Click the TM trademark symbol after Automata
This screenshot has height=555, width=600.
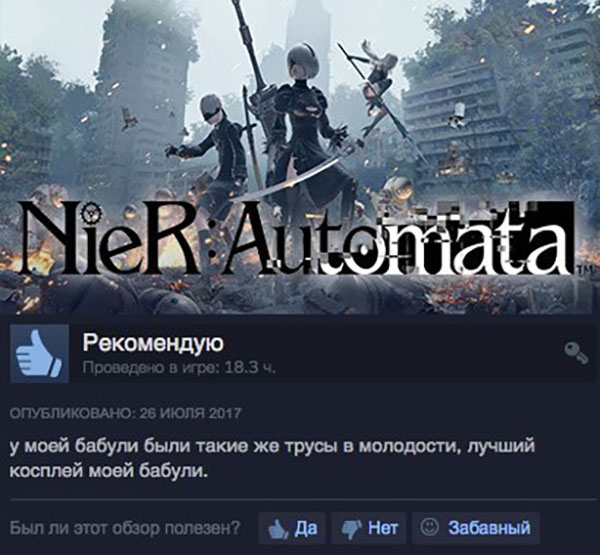tap(581, 271)
